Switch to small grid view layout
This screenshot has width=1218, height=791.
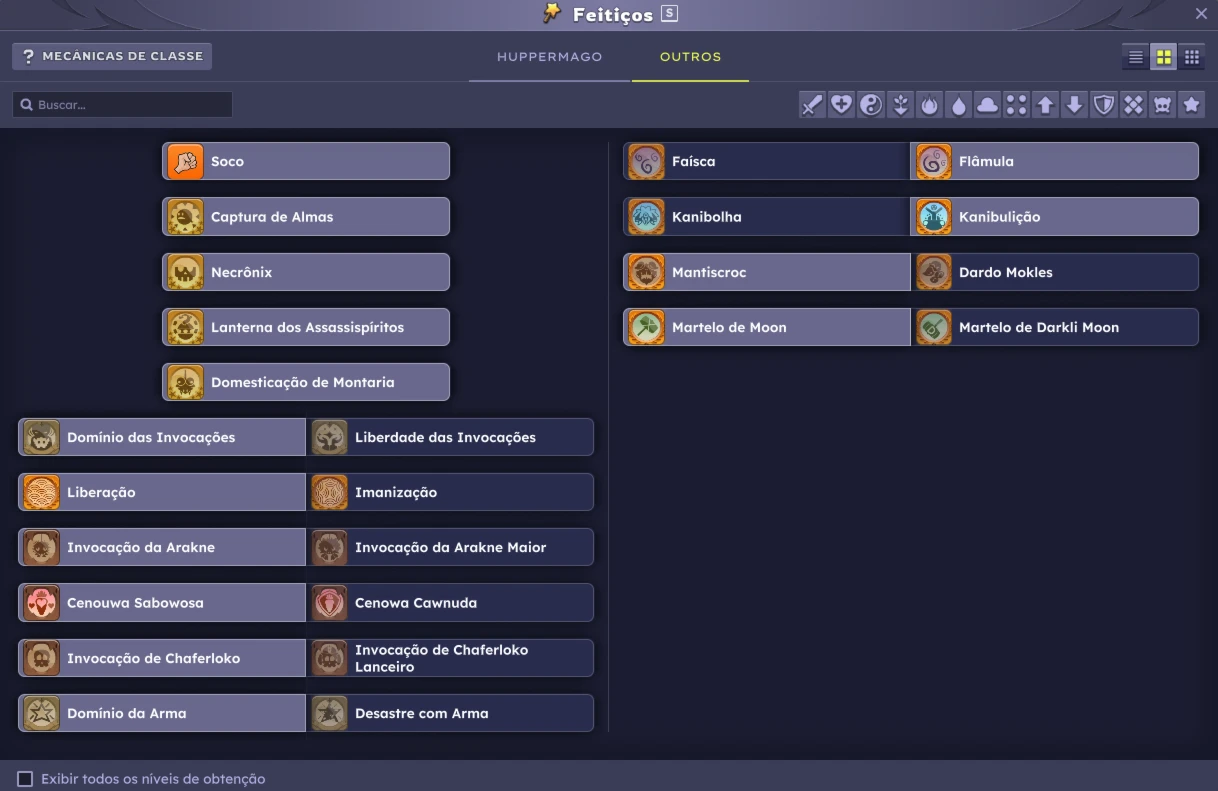[x=1191, y=57]
